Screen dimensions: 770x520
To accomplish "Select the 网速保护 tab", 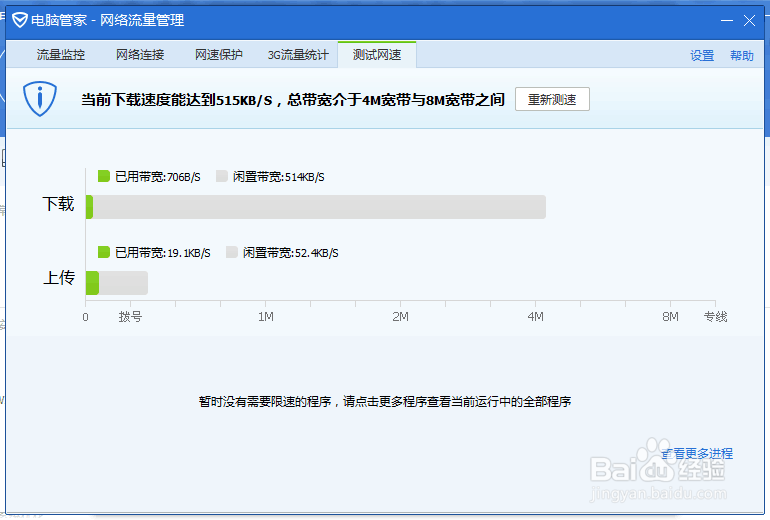I will [219, 55].
